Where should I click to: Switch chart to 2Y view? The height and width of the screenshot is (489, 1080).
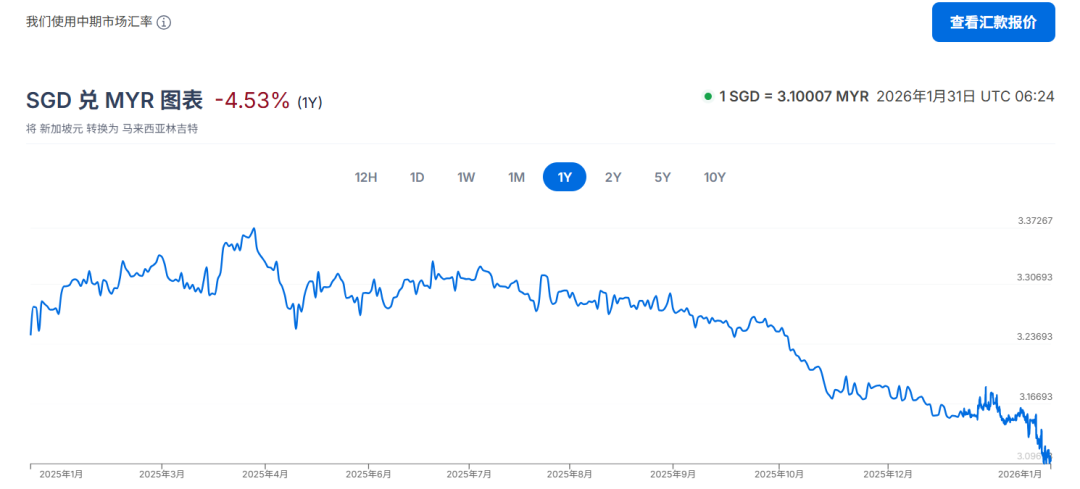tap(613, 177)
